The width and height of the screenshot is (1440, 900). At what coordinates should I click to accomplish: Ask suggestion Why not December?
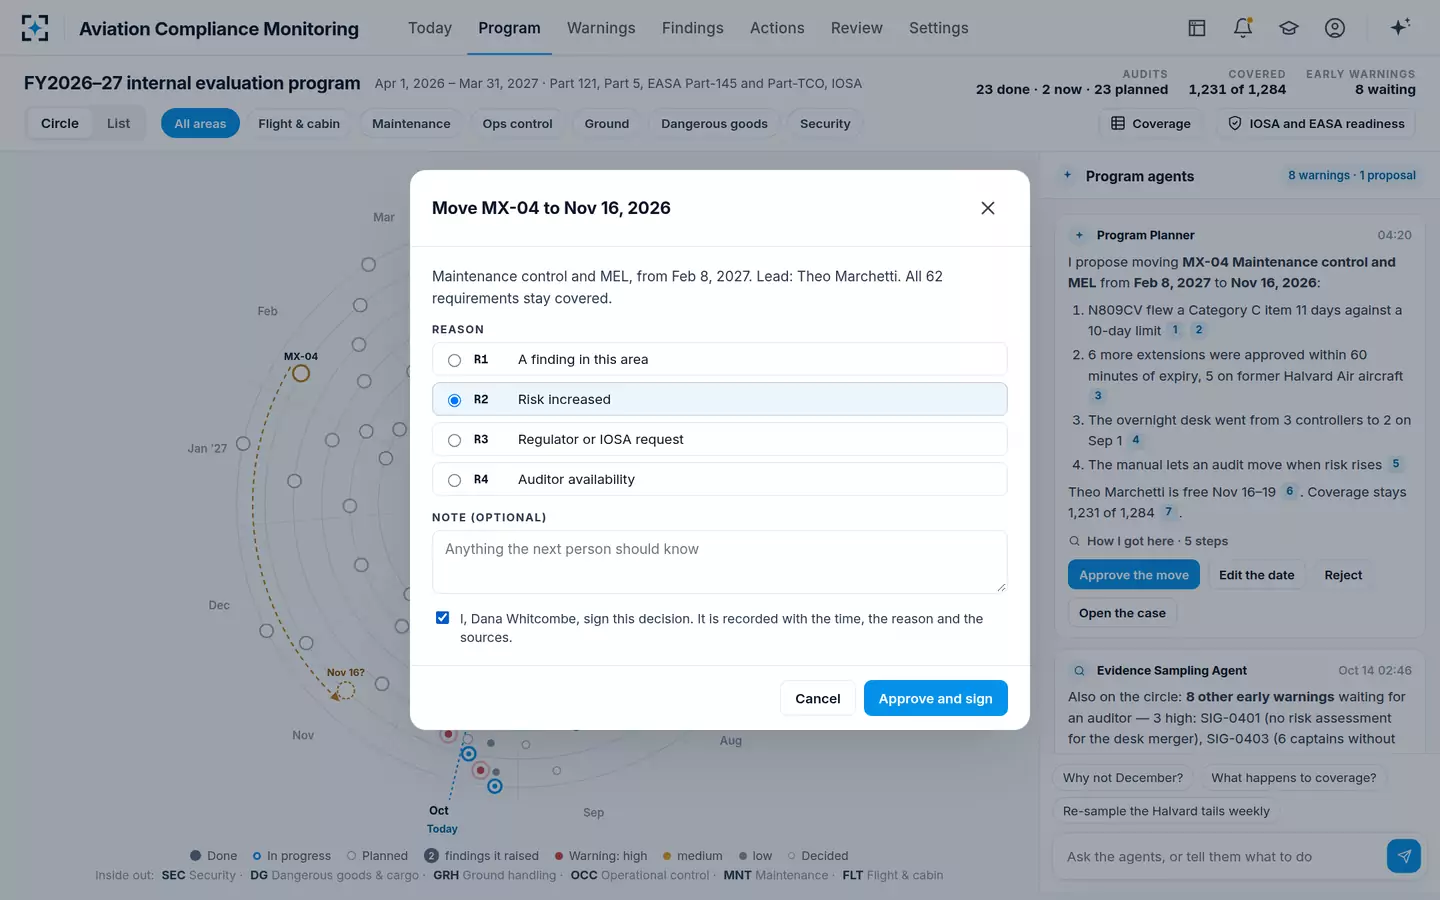point(1123,778)
